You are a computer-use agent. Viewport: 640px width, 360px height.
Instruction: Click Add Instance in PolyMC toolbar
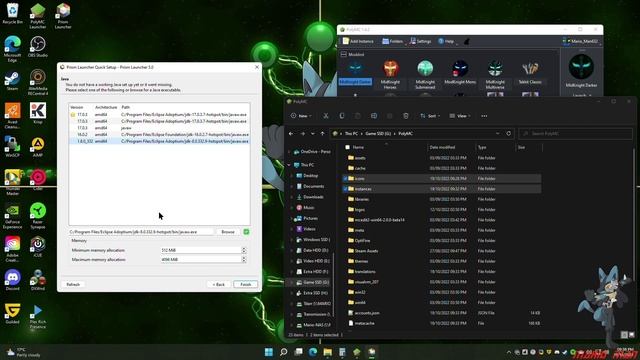(x=358, y=41)
